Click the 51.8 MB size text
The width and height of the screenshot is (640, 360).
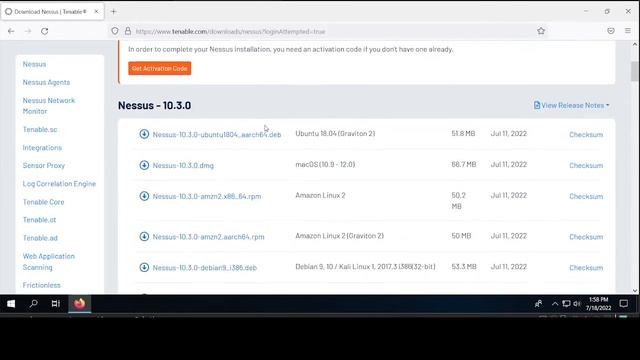coord(463,133)
